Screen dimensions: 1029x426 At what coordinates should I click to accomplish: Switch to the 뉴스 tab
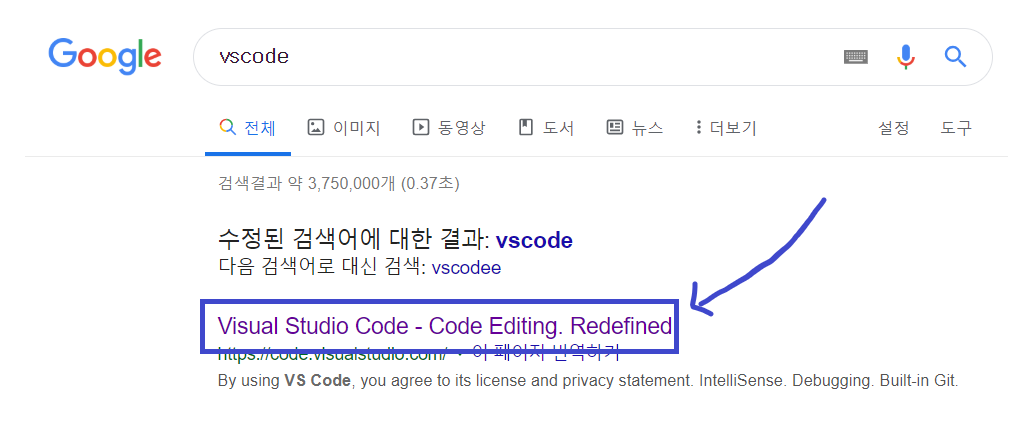click(635, 127)
